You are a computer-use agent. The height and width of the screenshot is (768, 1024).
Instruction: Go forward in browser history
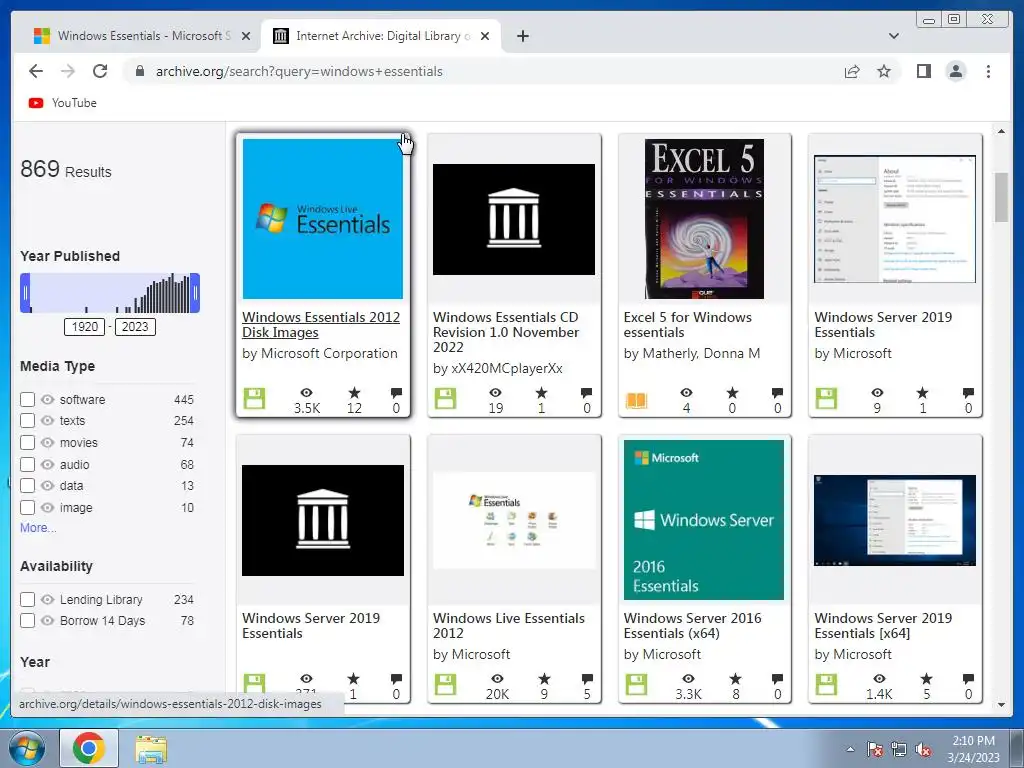(x=68, y=71)
